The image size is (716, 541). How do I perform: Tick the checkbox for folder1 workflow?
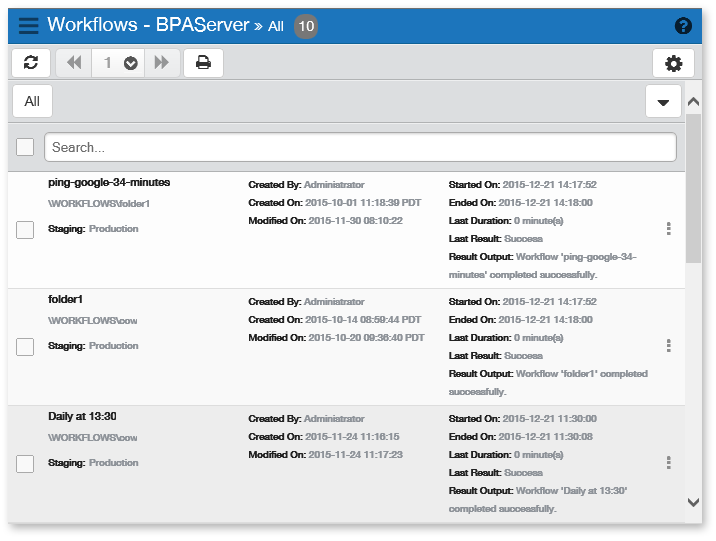[25, 347]
